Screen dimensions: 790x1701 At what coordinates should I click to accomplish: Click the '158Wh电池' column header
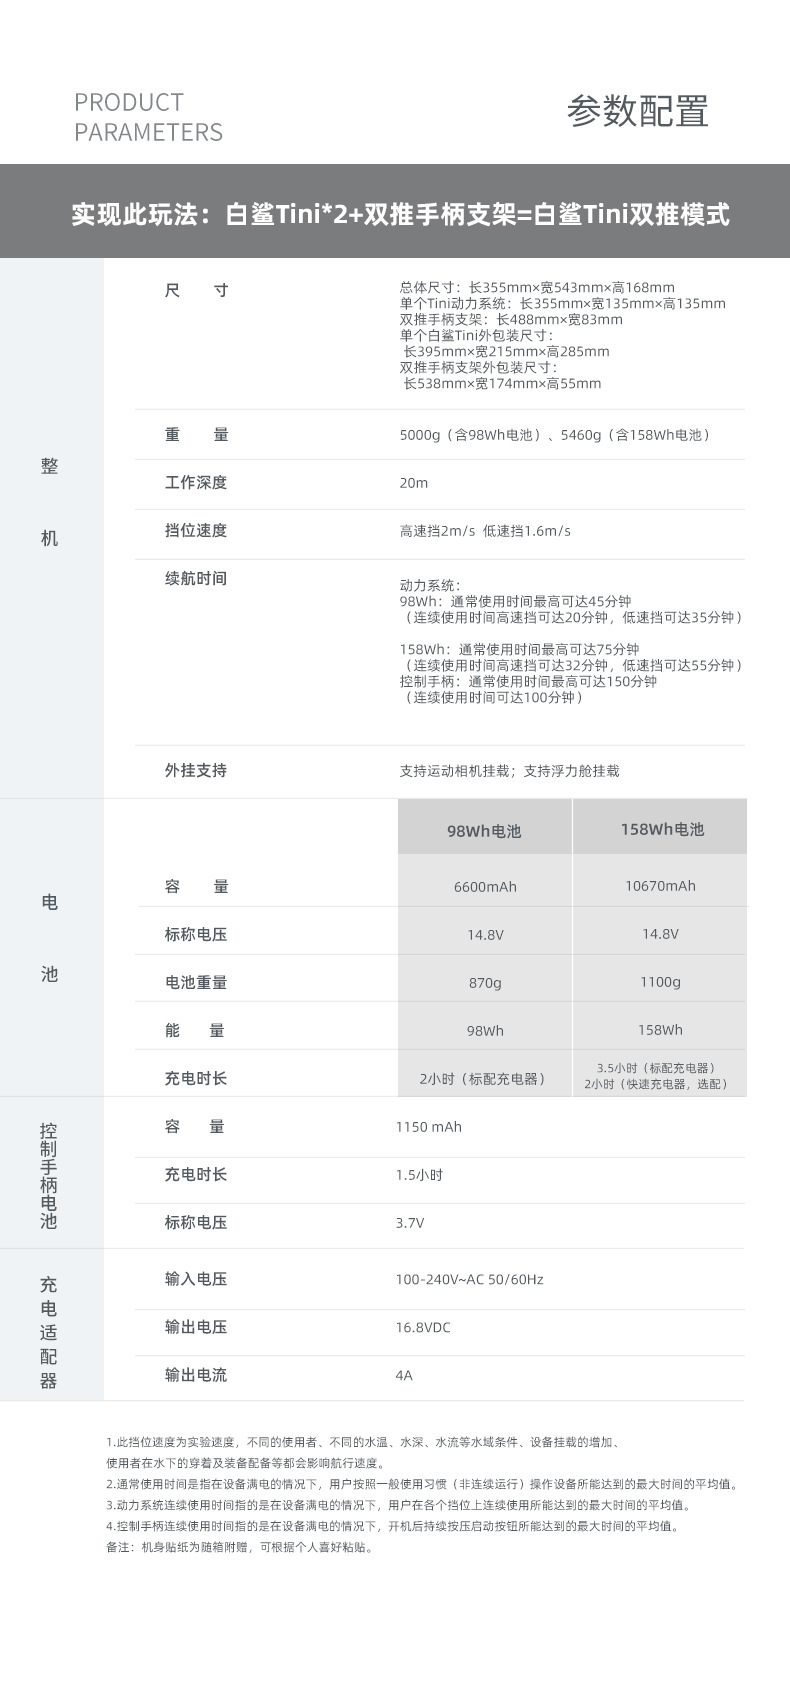click(662, 829)
